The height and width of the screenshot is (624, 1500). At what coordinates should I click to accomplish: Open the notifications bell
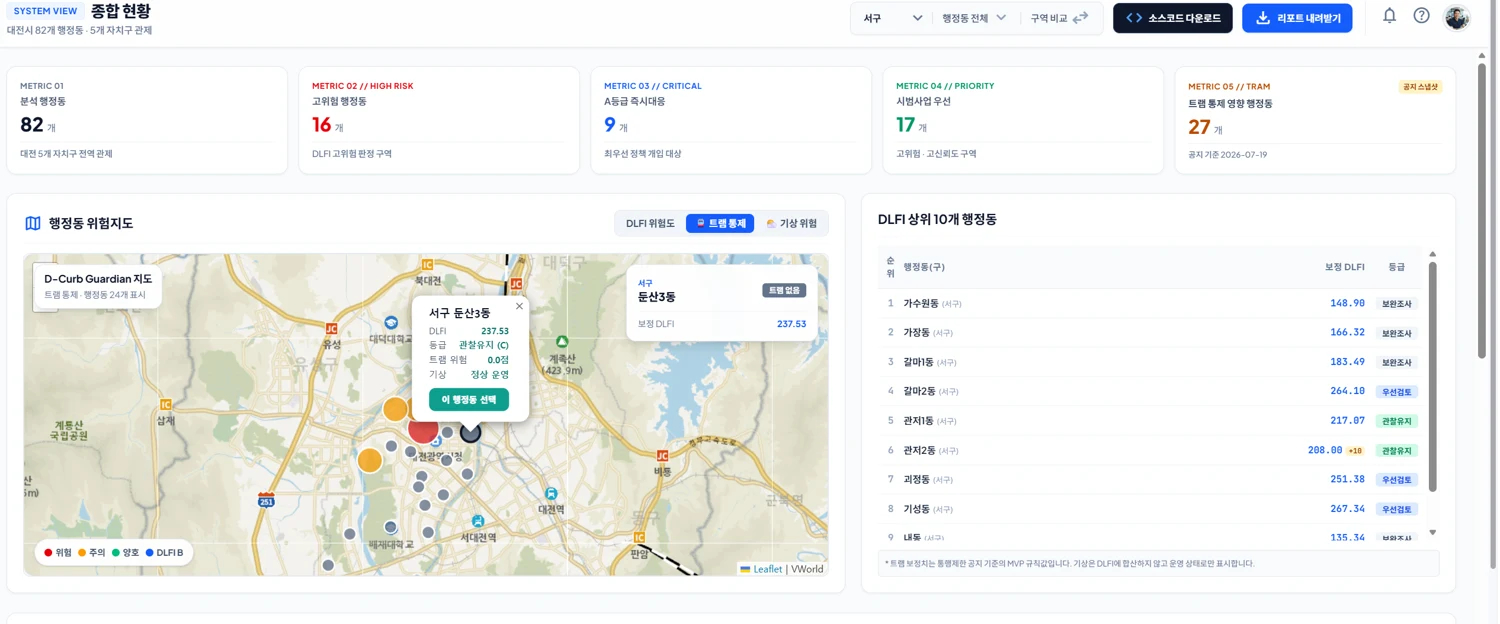click(x=1389, y=16)
